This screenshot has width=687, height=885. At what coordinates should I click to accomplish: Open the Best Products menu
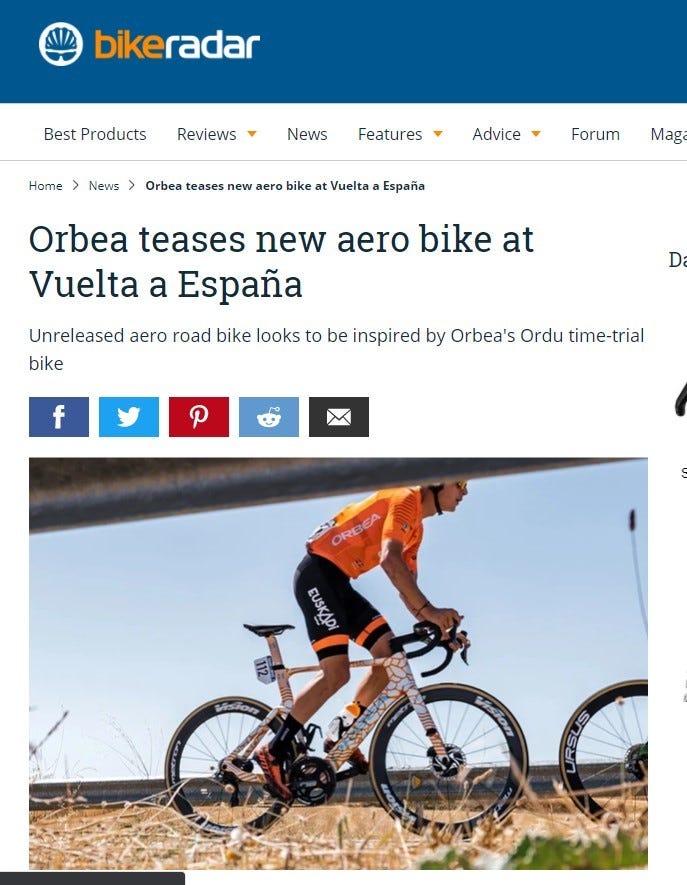point(95,134)
